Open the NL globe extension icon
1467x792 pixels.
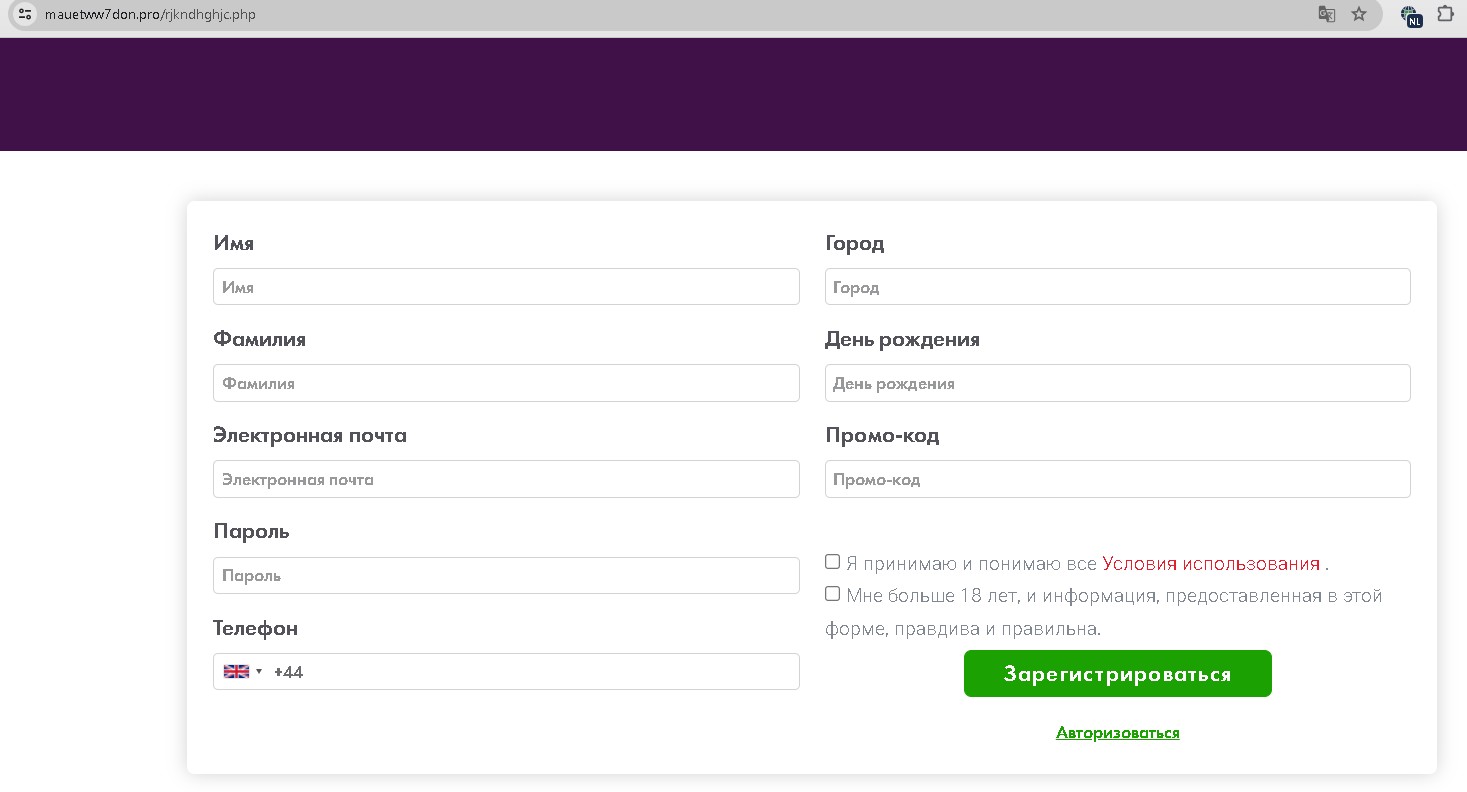tap(1411, 15)
